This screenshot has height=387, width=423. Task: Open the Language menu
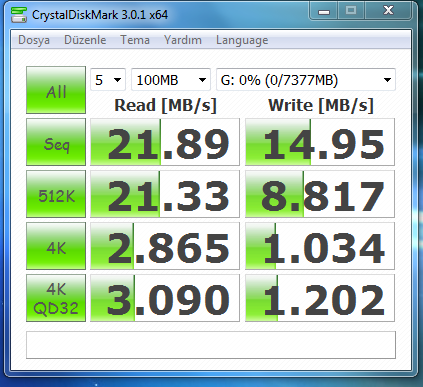point(242,40)
